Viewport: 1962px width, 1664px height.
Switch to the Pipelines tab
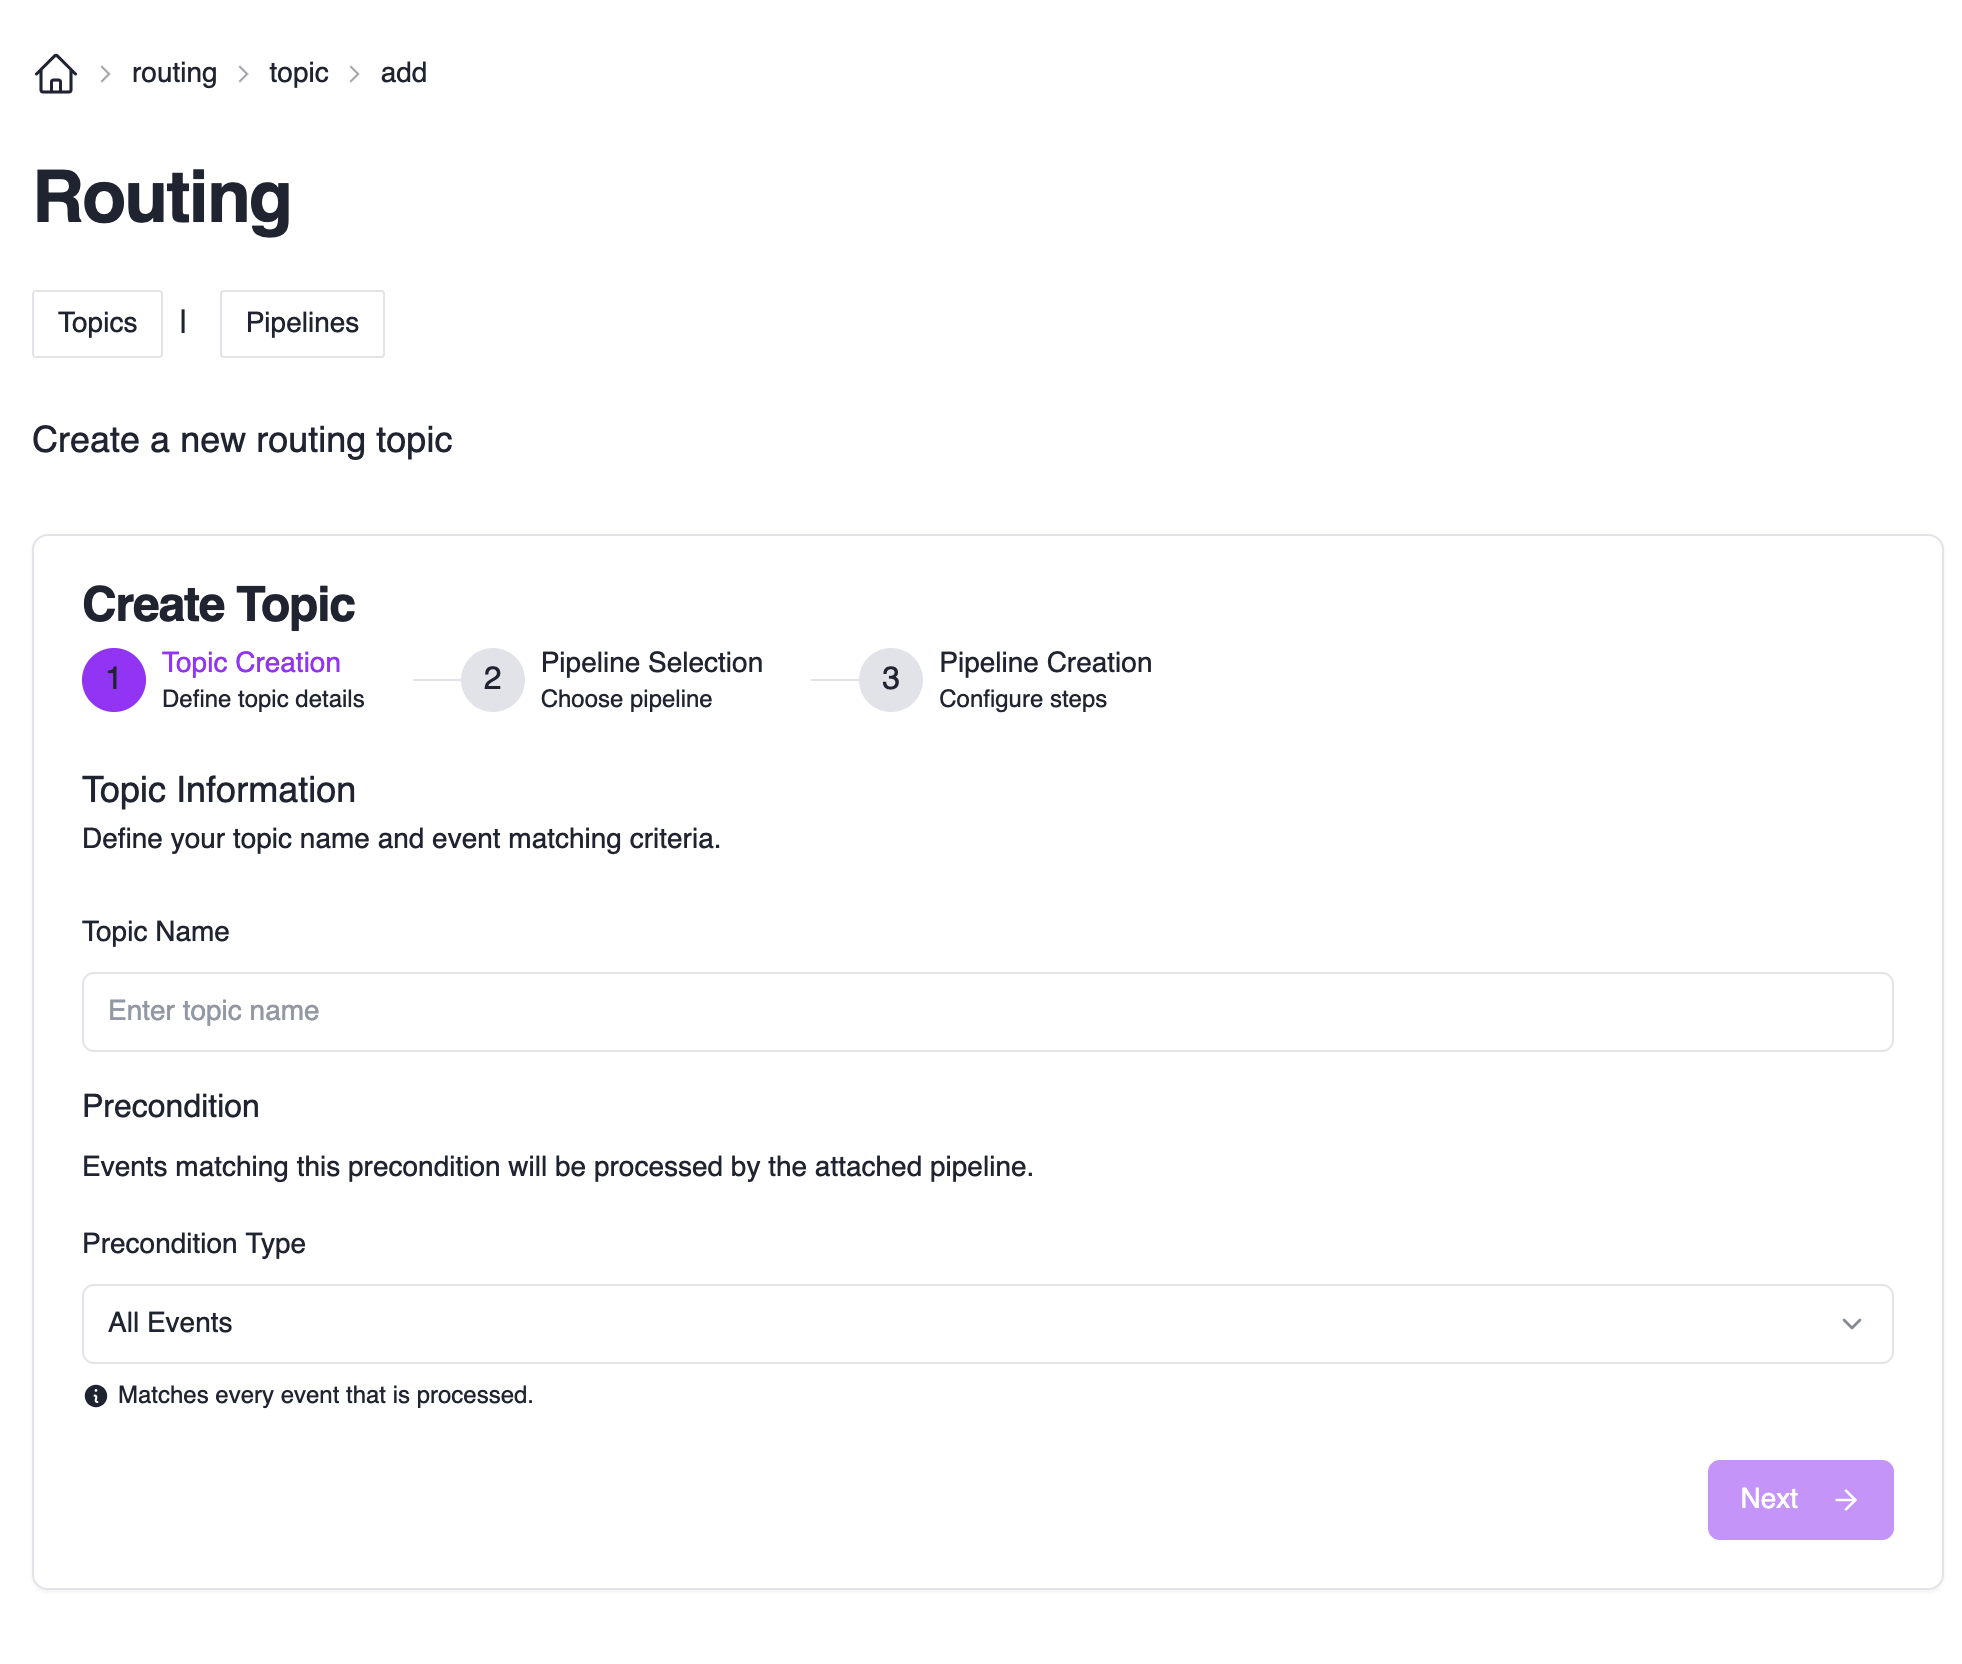[x=302, y=324]
